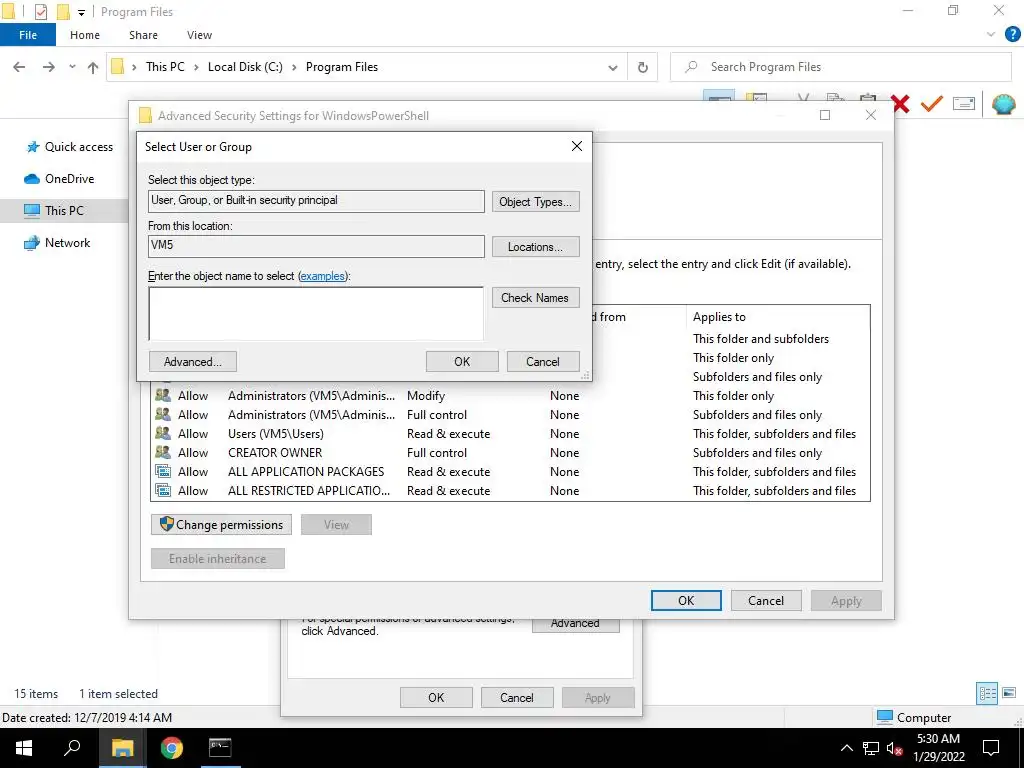Click the Advanced... button in Select User dialog
The image size is (1024, 768).
click(193, 362)
